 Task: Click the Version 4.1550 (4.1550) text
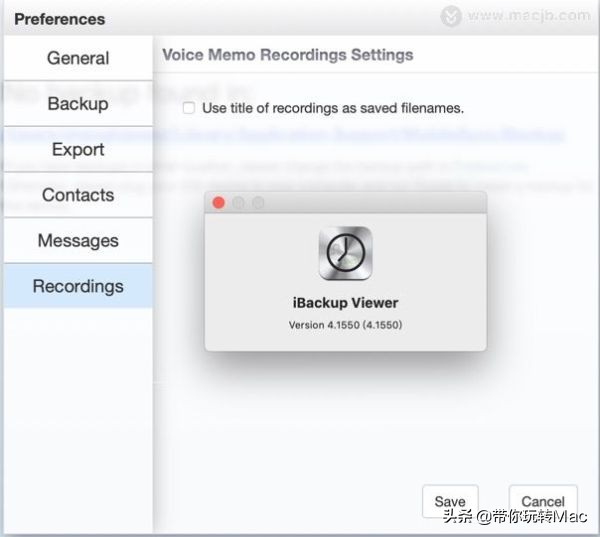[x=346, y=325]
